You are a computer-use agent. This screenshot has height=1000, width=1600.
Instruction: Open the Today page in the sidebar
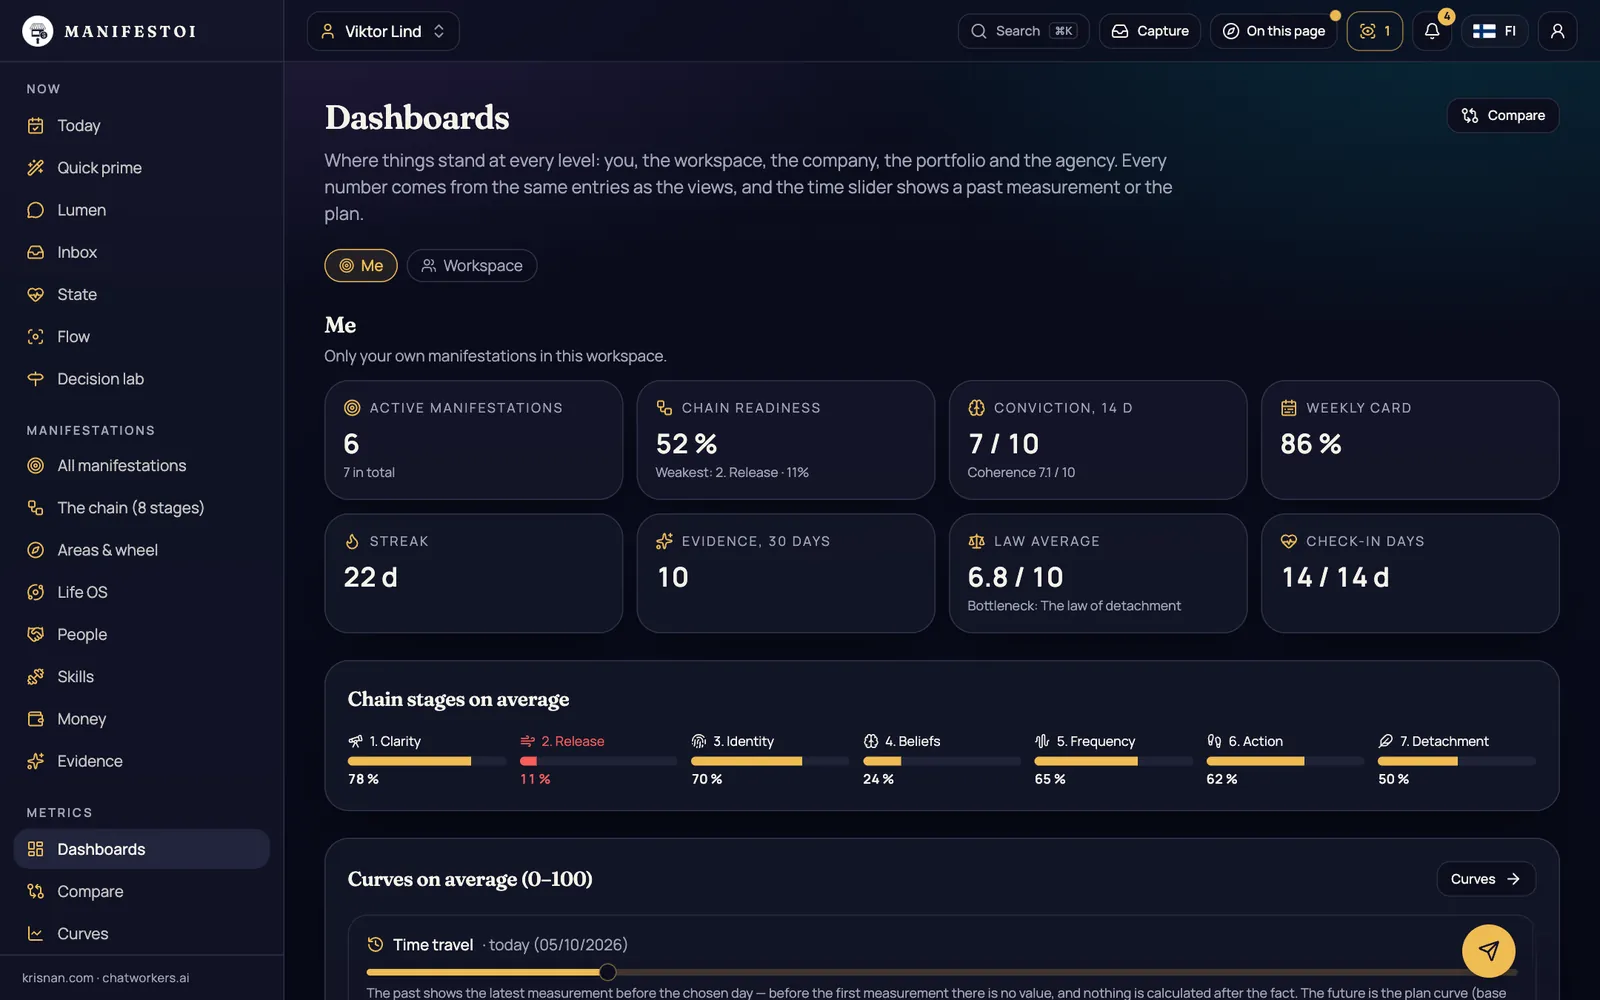pyautogui.click(x=142, y=126)
